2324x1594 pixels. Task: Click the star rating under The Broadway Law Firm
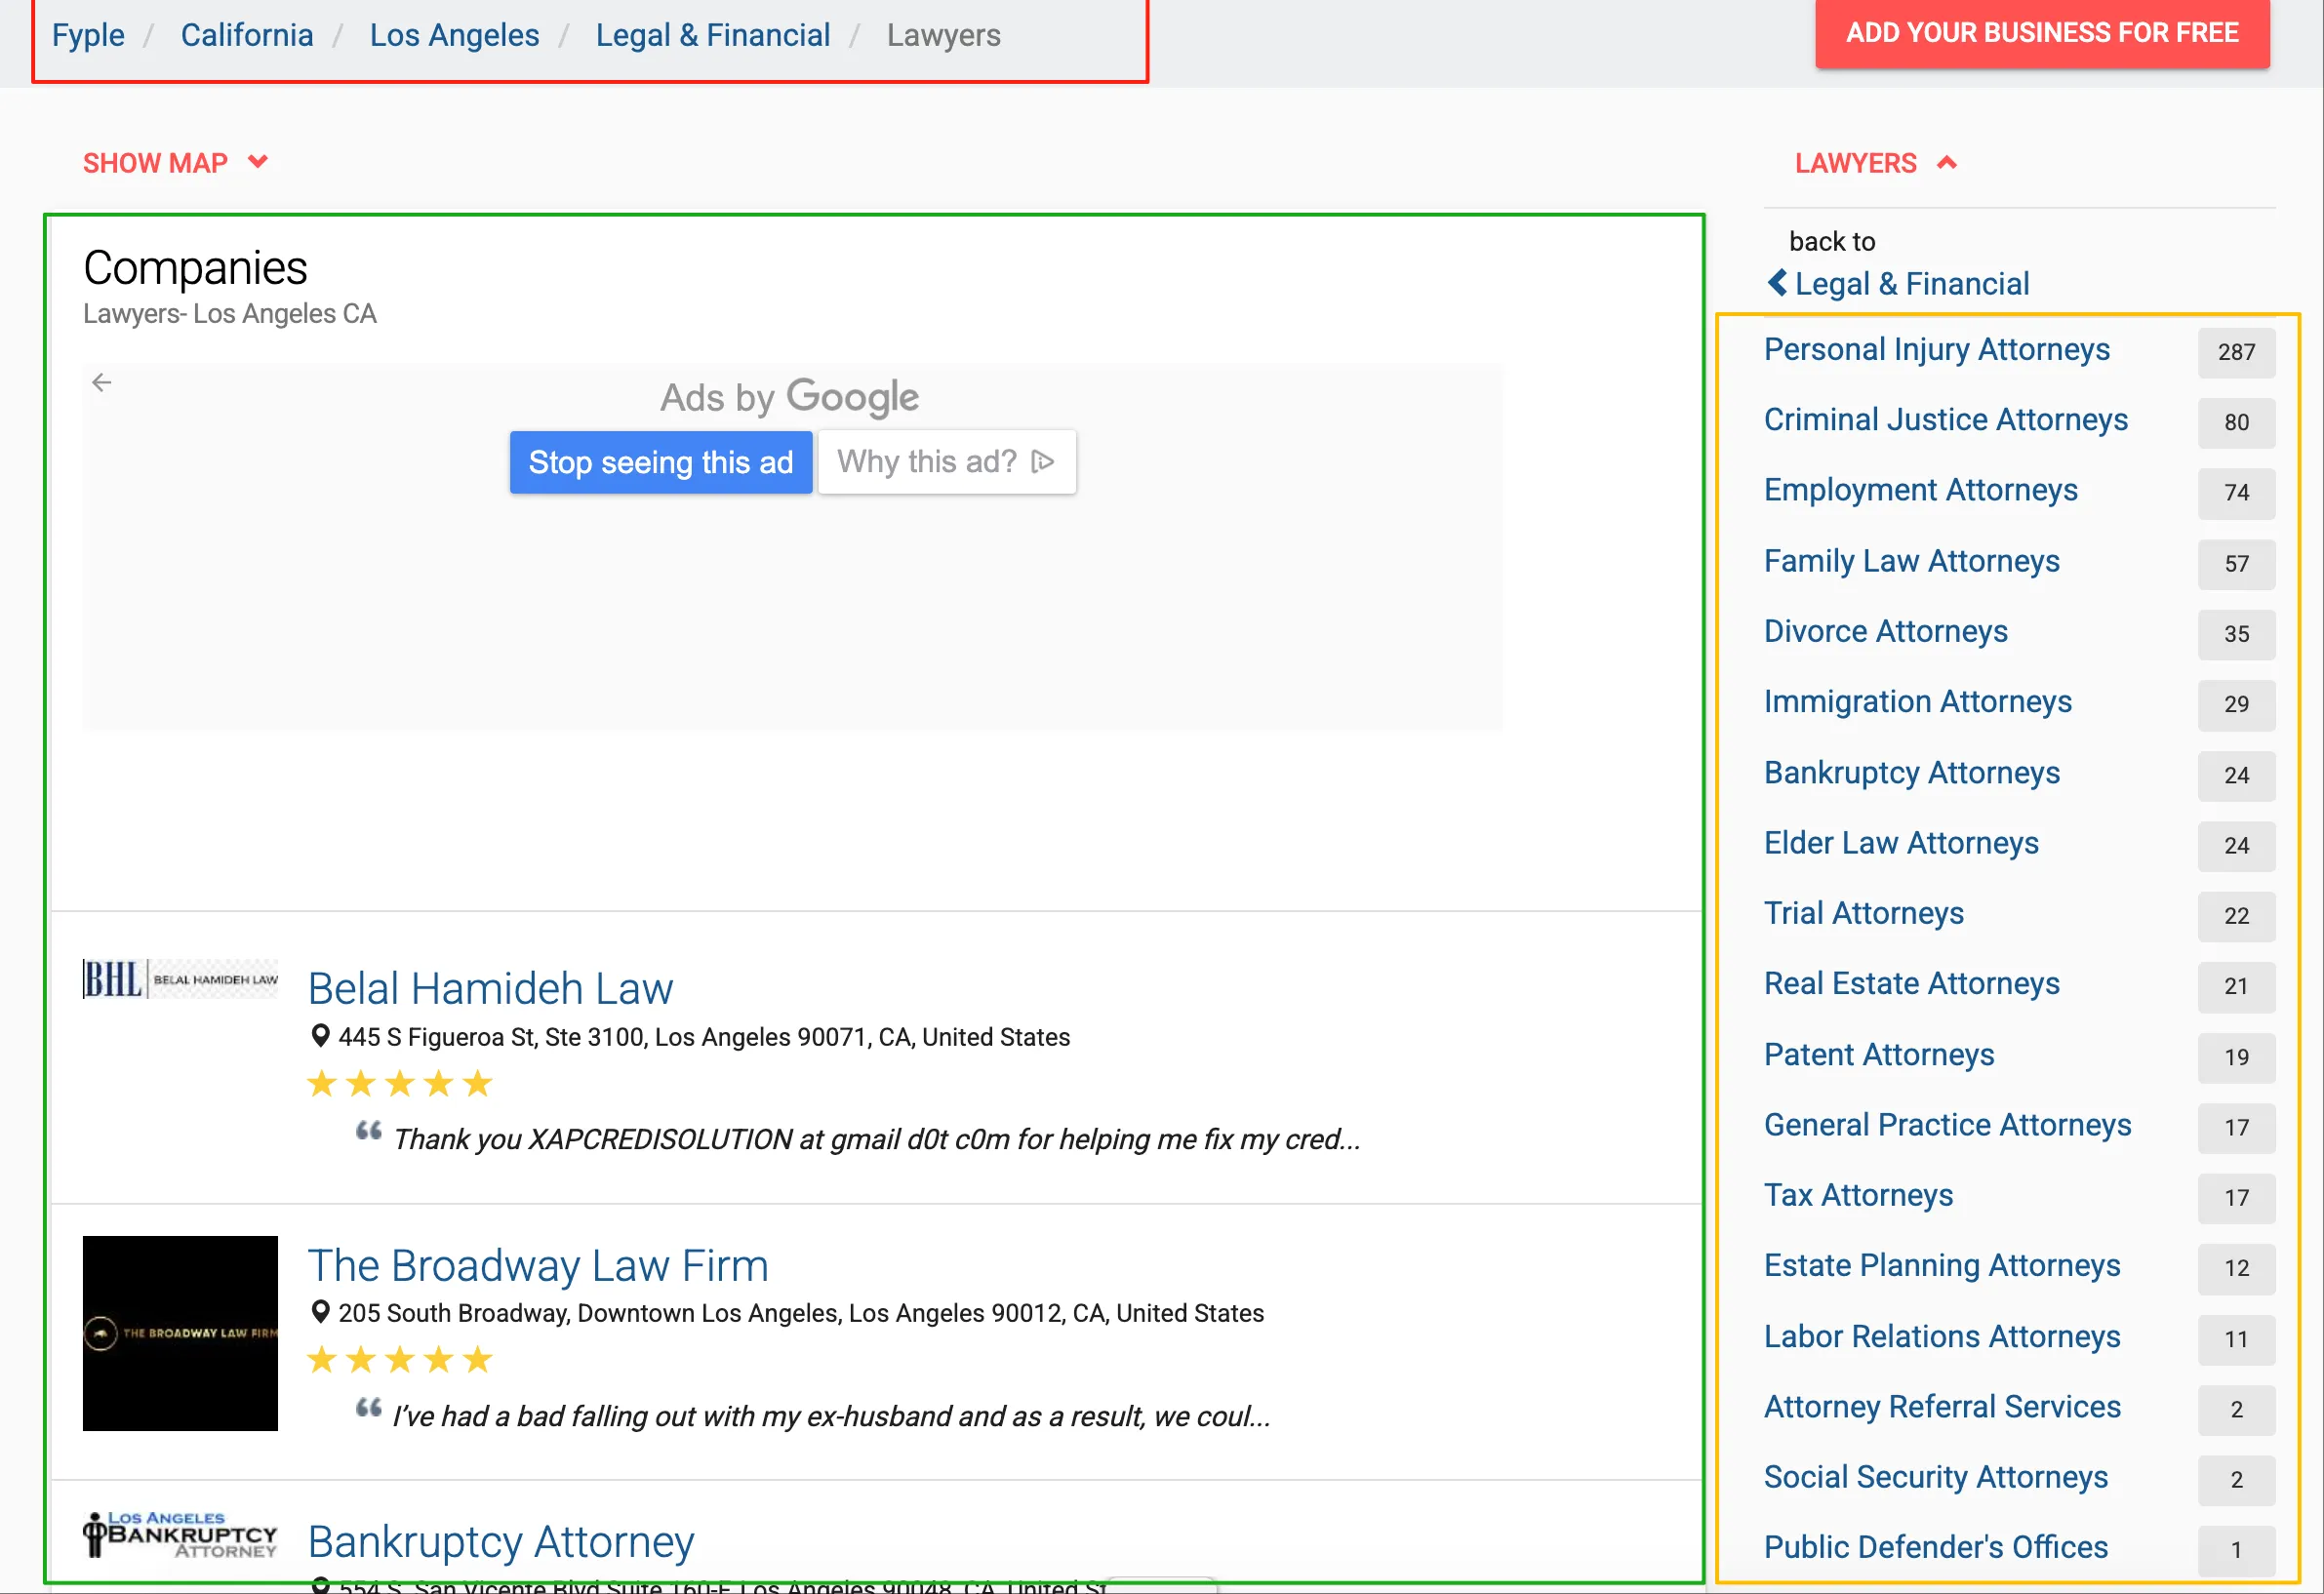(x=400, y=1360)
